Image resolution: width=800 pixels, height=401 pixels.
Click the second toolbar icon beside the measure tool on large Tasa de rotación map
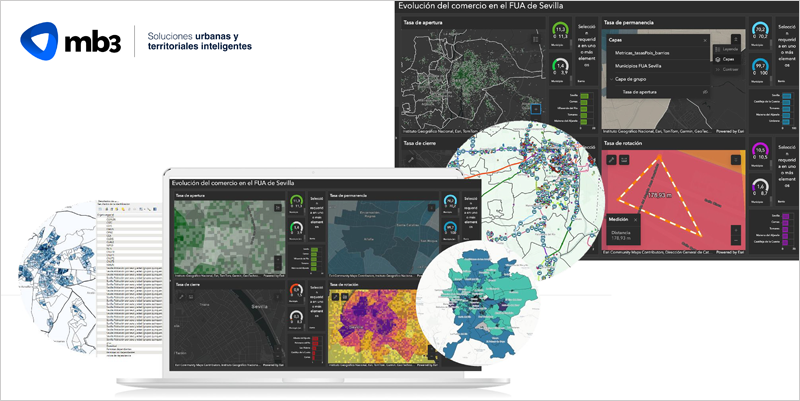point(625,158)
